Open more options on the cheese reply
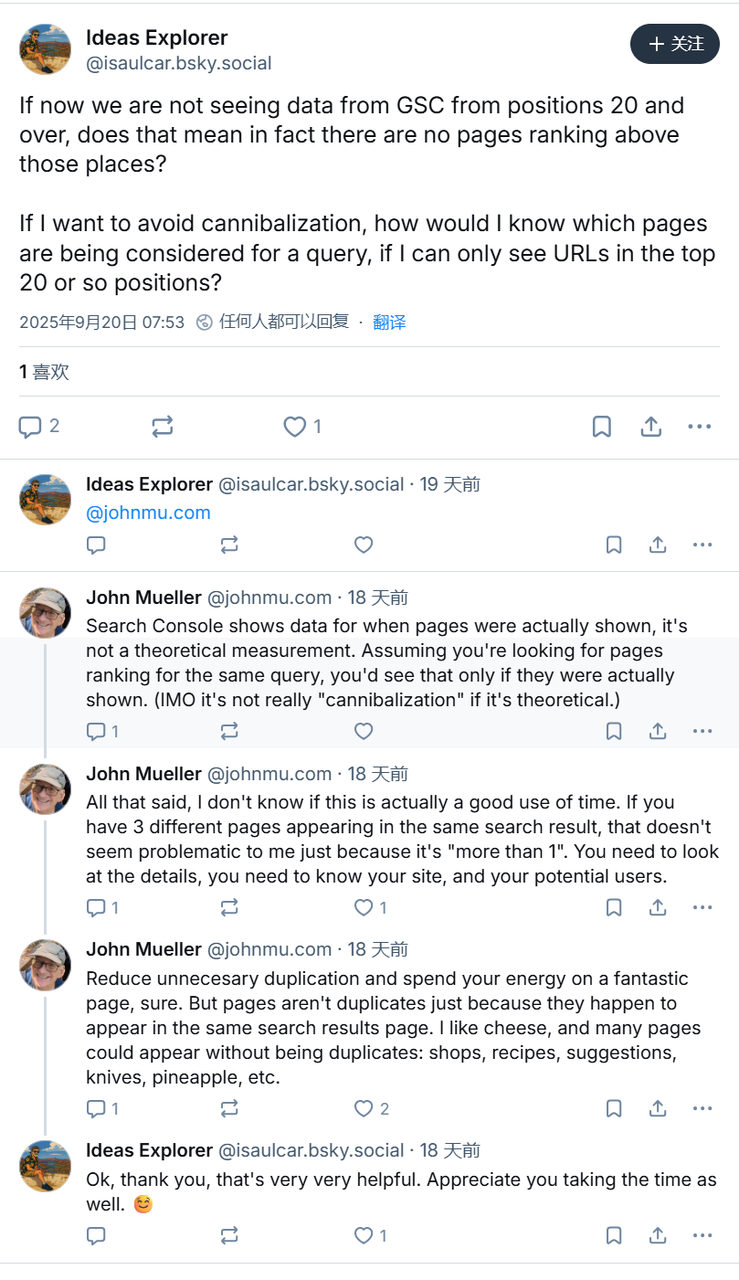Screen dimensions: 739x1280 (703, 1108)
